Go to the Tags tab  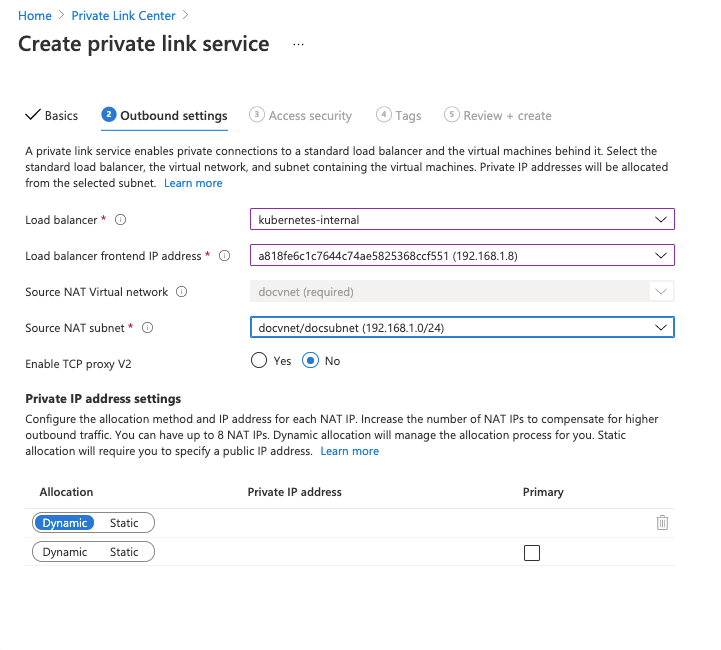click(399, 115)
